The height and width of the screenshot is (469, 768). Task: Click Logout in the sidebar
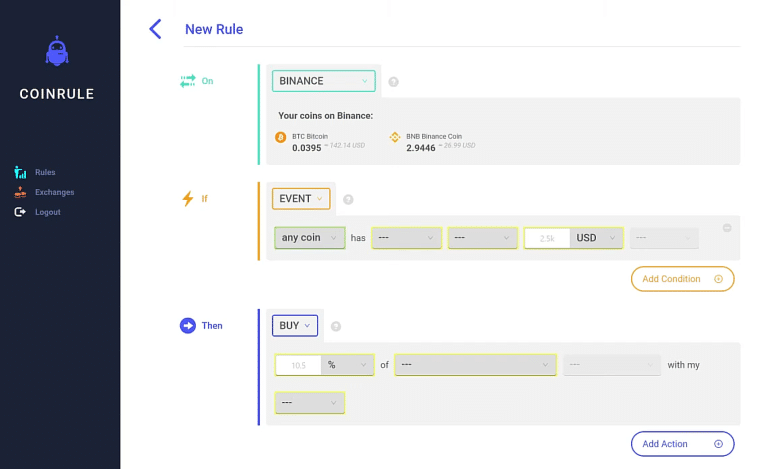[x=47, y=212]
